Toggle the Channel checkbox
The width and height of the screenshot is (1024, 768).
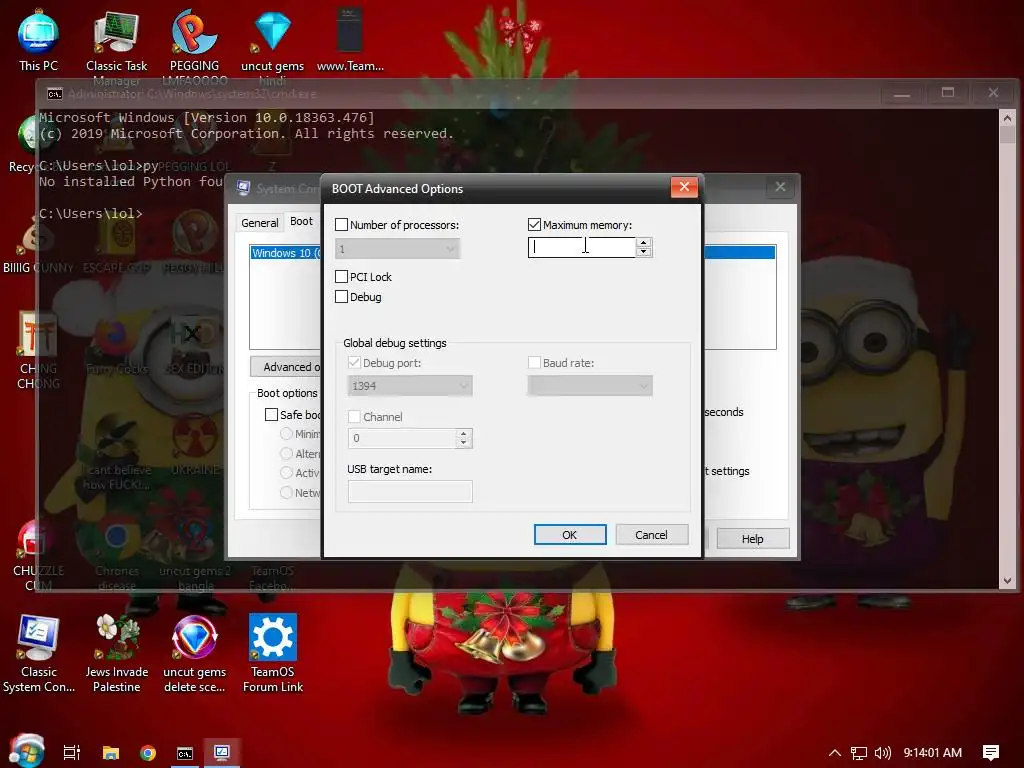pyautogui.click(x=355, y=417)
